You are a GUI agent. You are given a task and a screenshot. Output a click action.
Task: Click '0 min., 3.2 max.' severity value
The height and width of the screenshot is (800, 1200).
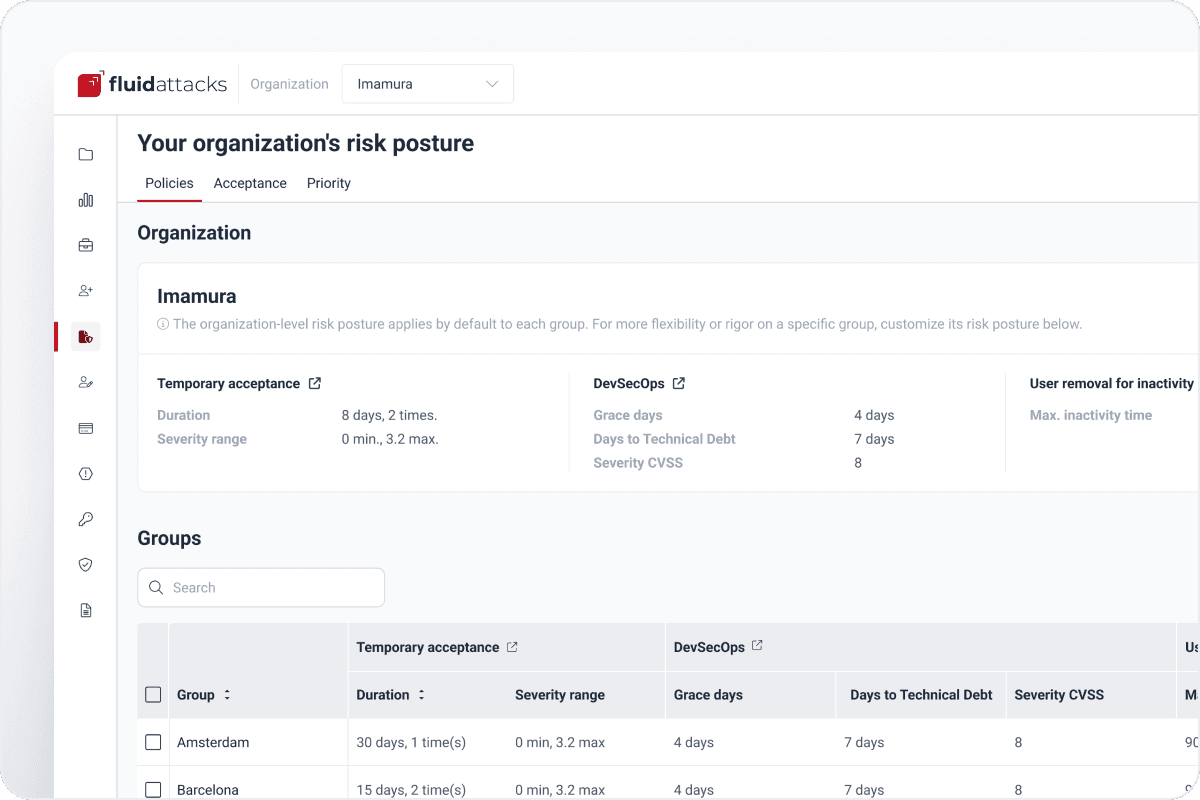coord(390,439)
